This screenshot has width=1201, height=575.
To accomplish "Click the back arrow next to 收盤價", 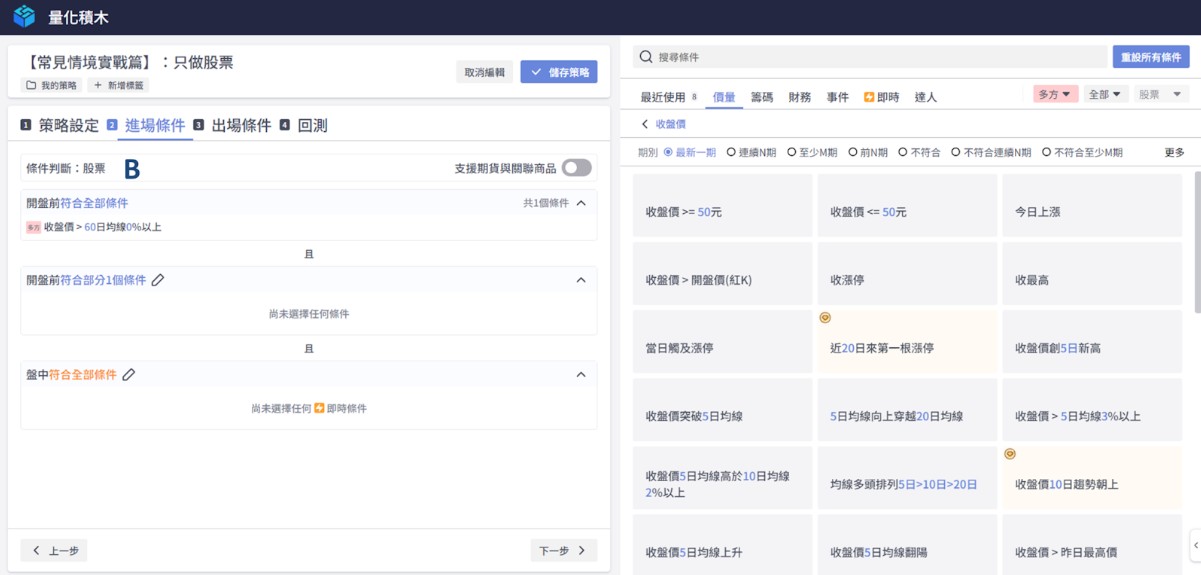I will tap(645, 124).
